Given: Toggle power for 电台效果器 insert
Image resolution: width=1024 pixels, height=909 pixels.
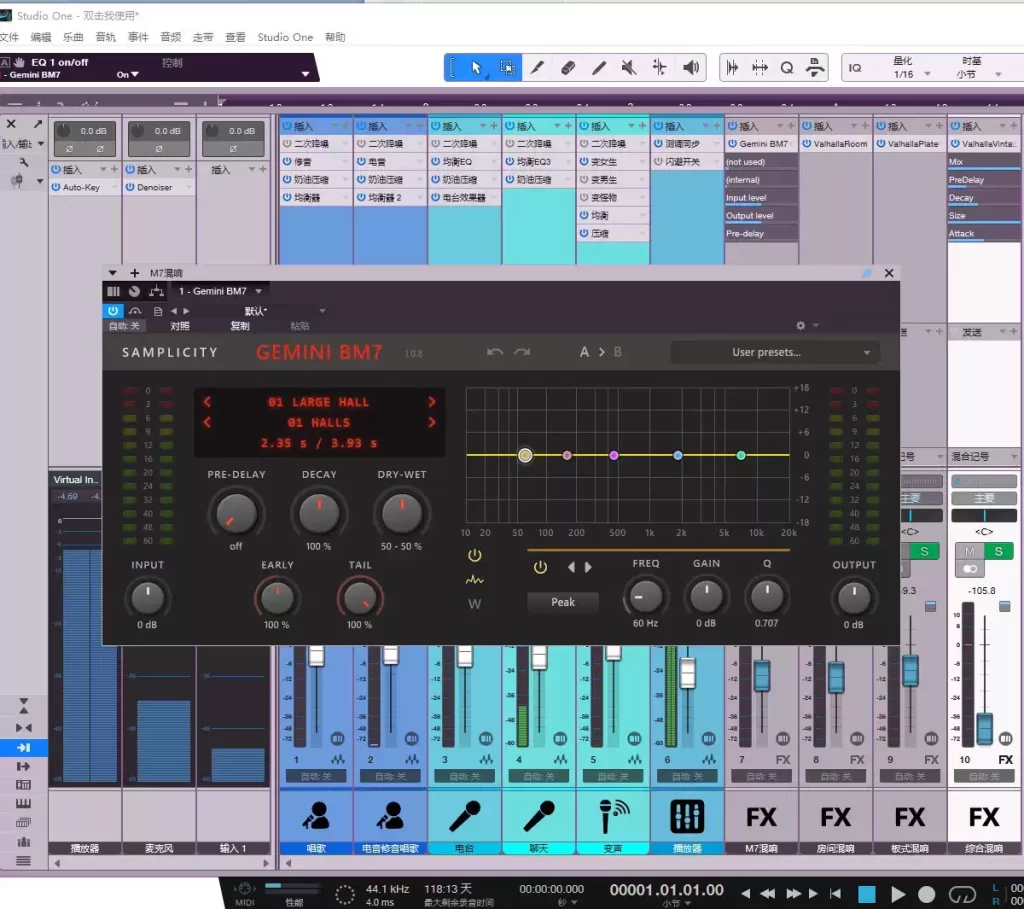Looking at the screenshot, I should [436, 197].
